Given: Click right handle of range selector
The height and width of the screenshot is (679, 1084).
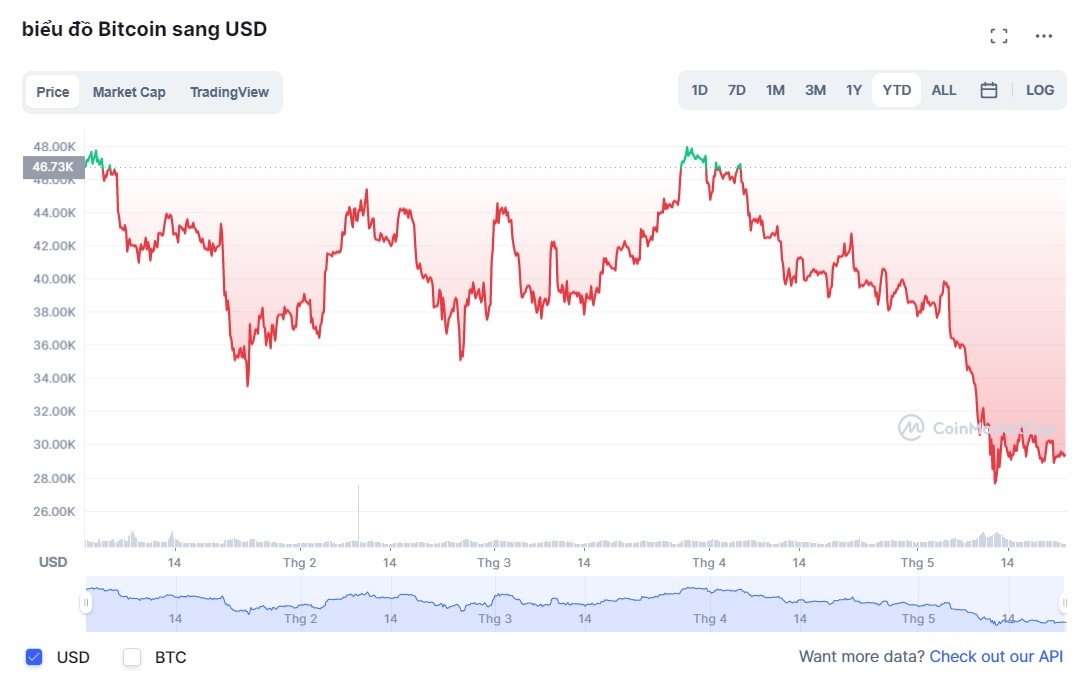Looking at the screenshot, I should (x=1063, y=602).
